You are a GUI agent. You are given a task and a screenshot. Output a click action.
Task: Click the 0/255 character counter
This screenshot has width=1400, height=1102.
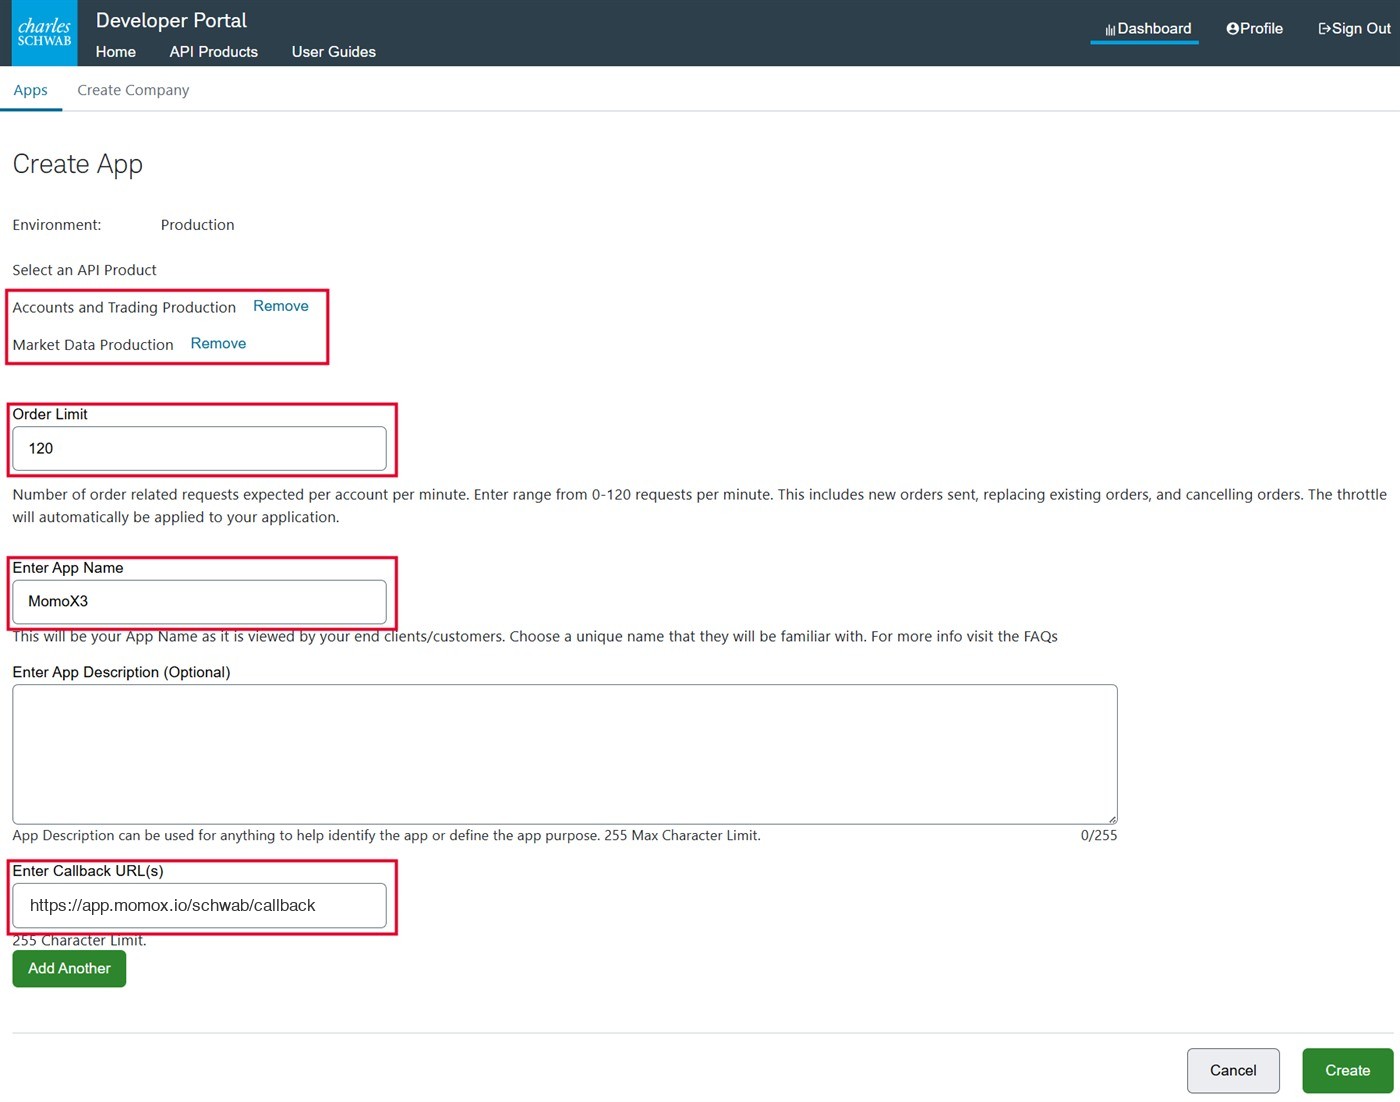[1098, 835]
